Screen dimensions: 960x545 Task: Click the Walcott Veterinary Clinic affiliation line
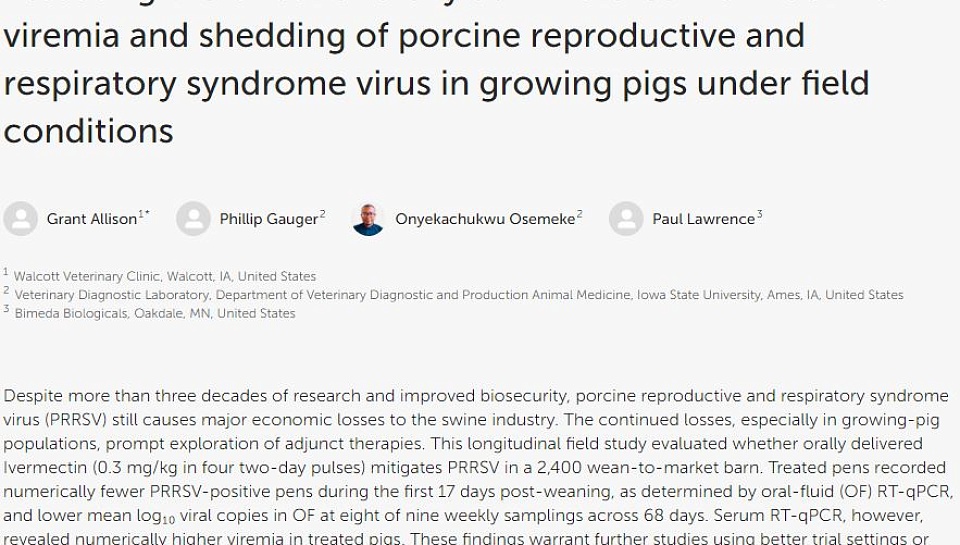click(164, 276)
